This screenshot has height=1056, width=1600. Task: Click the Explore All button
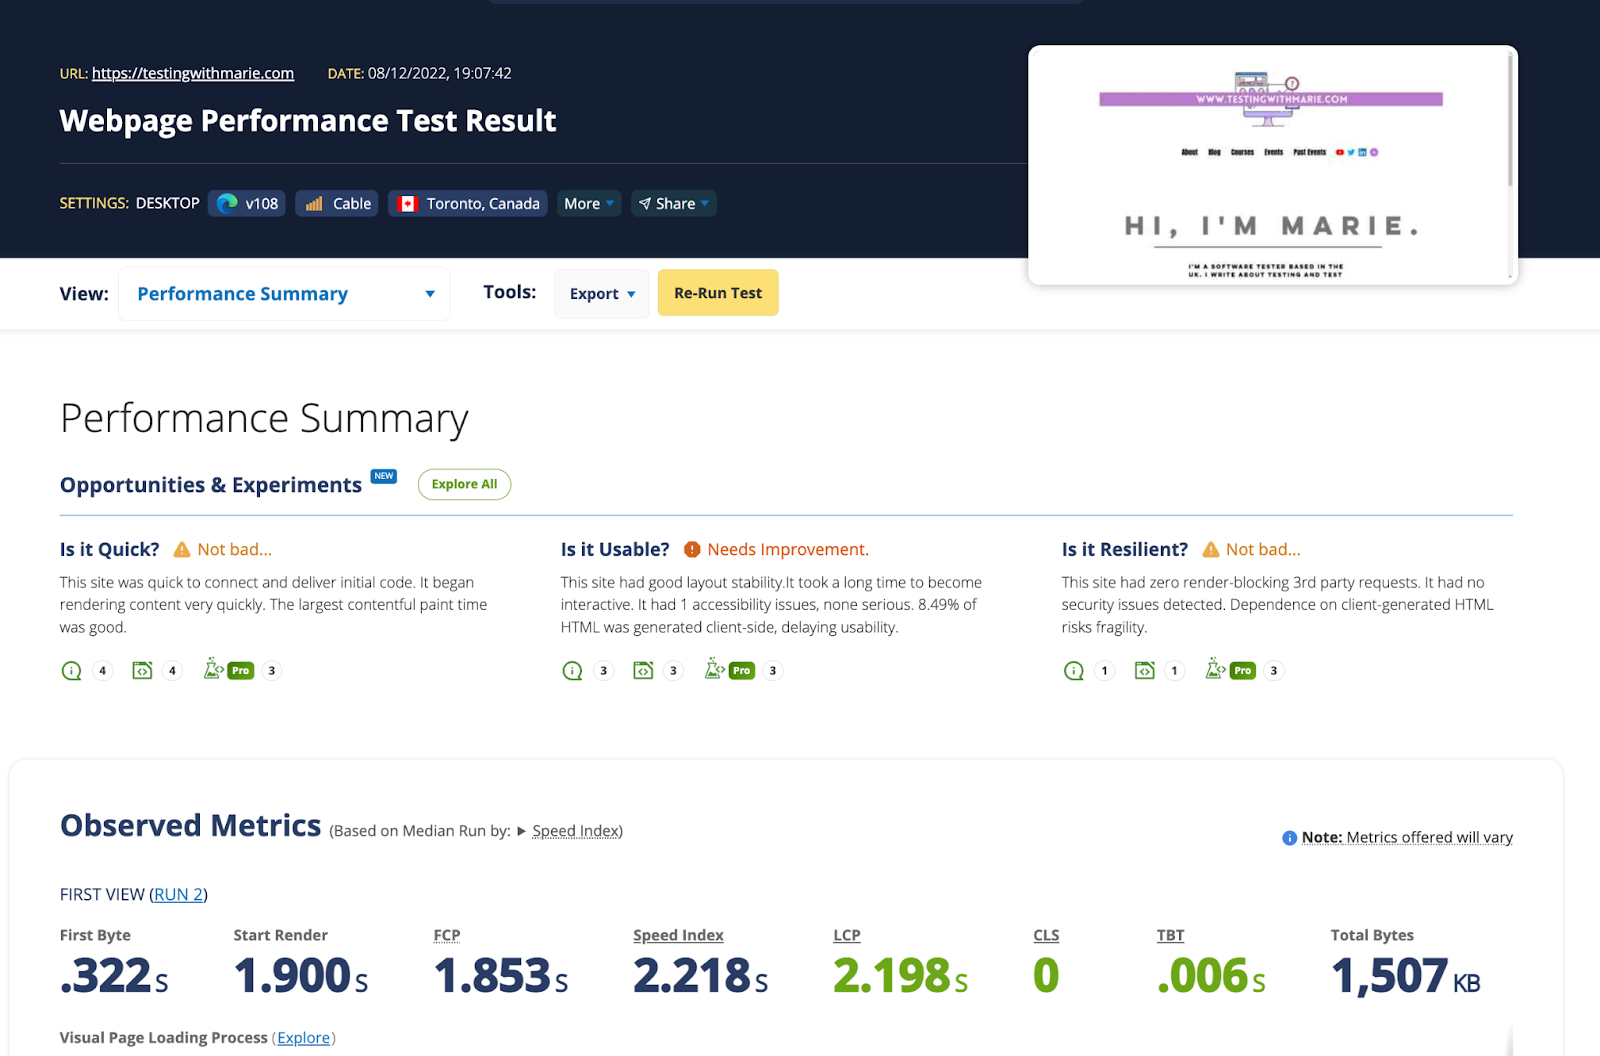464,484
